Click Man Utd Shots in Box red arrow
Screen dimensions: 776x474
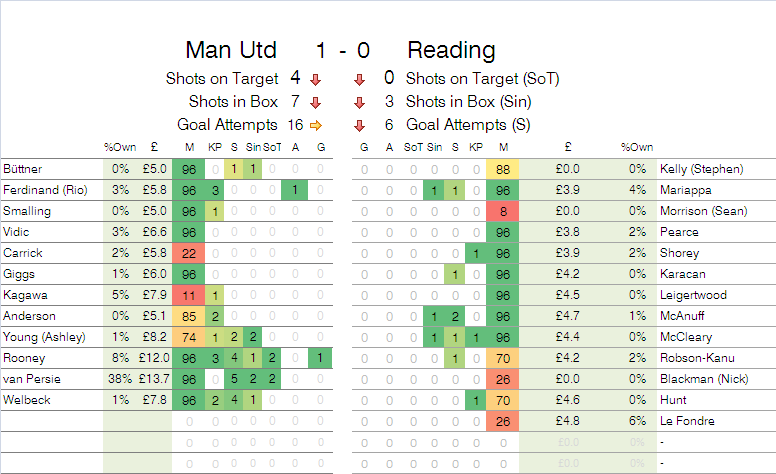[x=315, y=101]
